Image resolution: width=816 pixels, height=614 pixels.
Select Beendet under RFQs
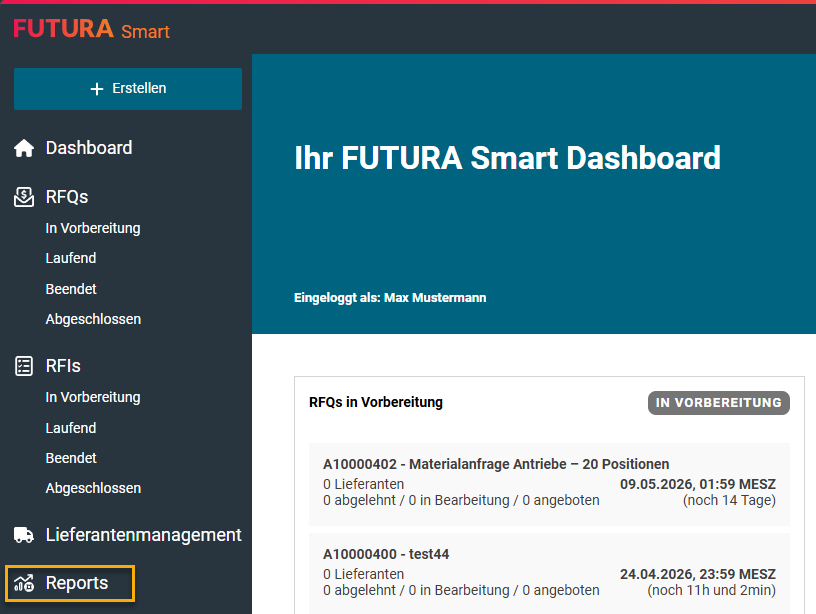71,289
